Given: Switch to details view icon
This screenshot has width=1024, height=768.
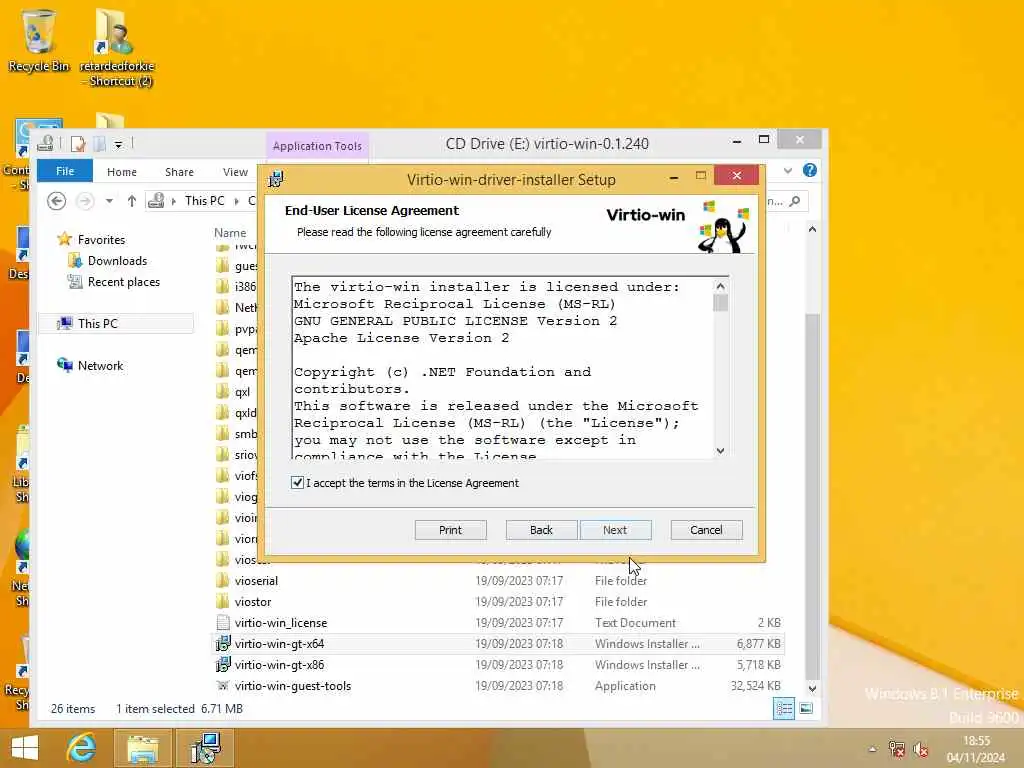Looking at the screenshot, I should click(784, 709).
